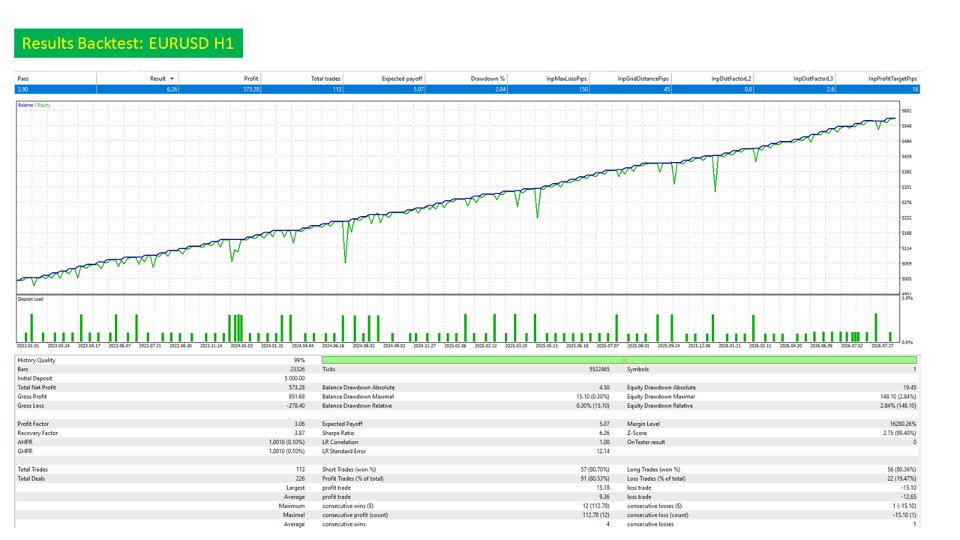Screen dimensions: 960x540
Task: Click the Ticks value 5522465
Action: [x=599, y=369]
